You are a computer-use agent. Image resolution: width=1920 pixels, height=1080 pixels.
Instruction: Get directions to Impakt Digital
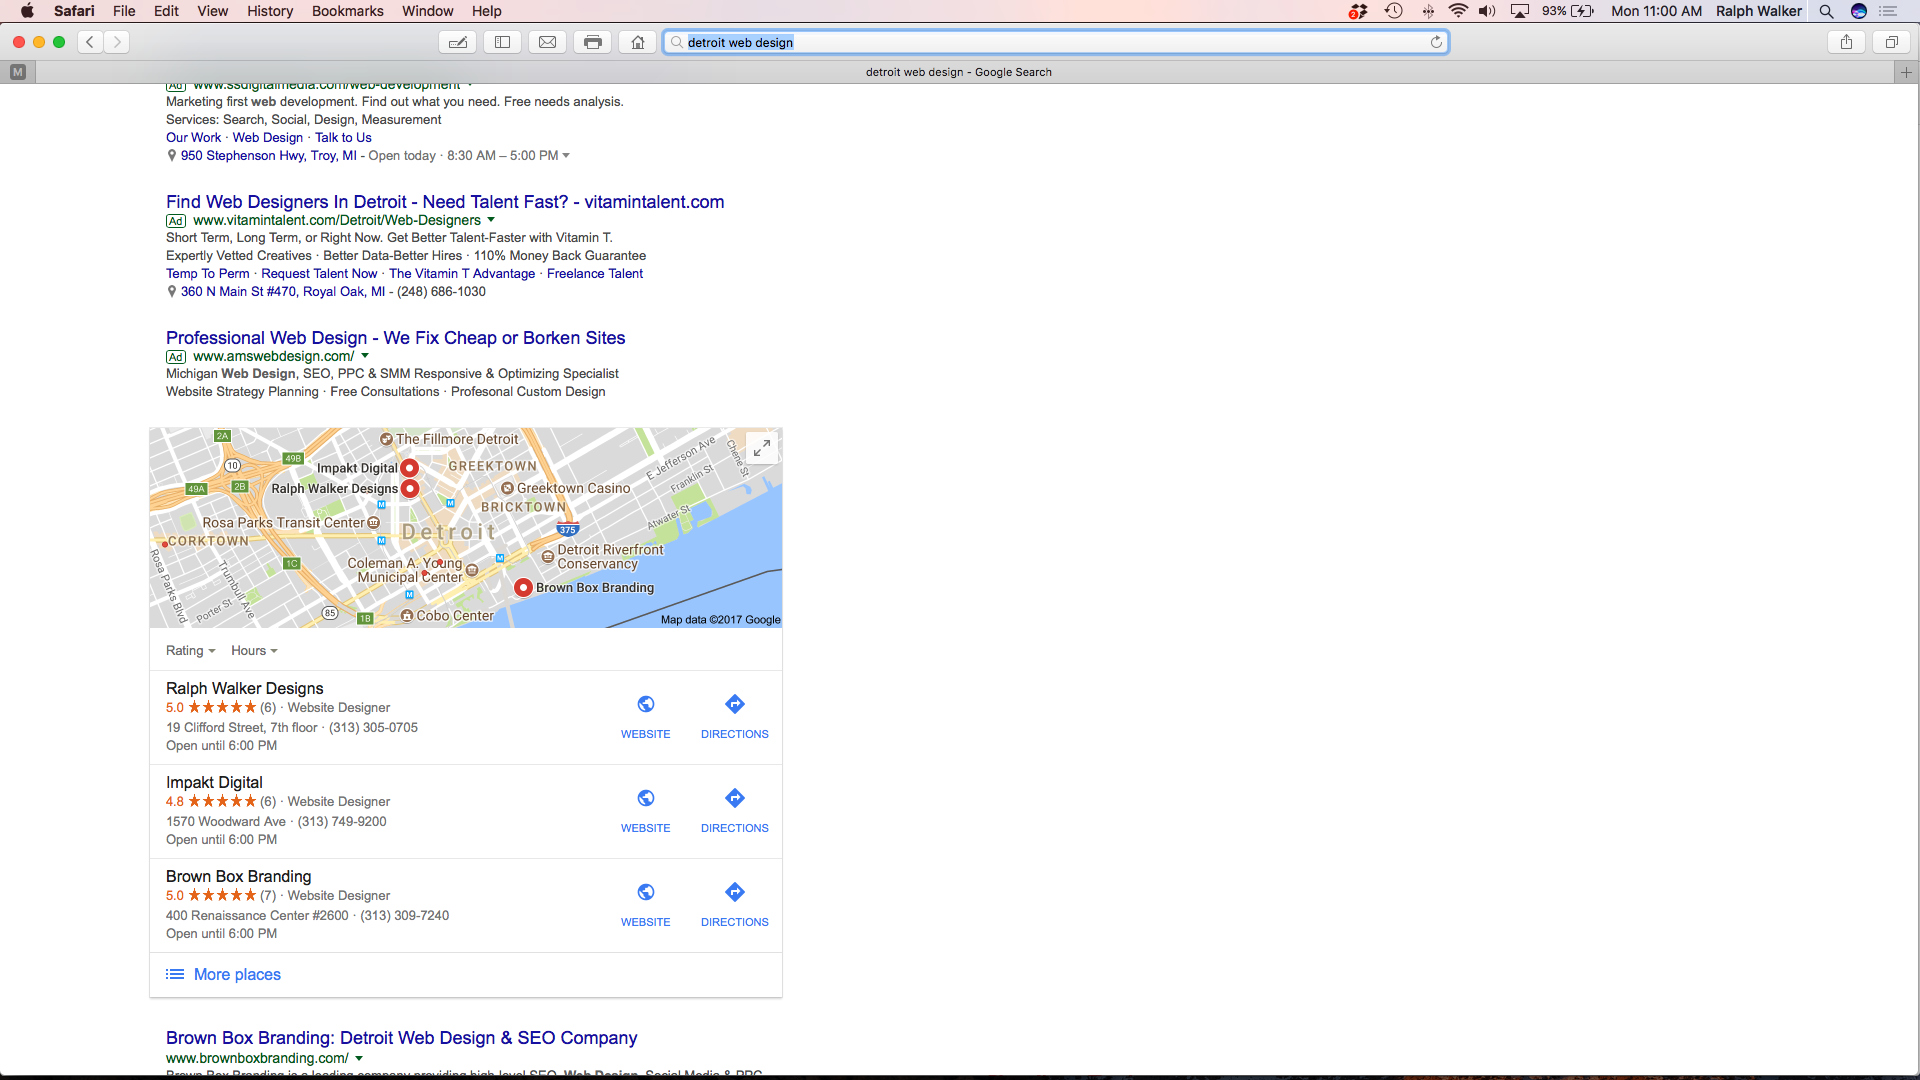coord(735,798)
